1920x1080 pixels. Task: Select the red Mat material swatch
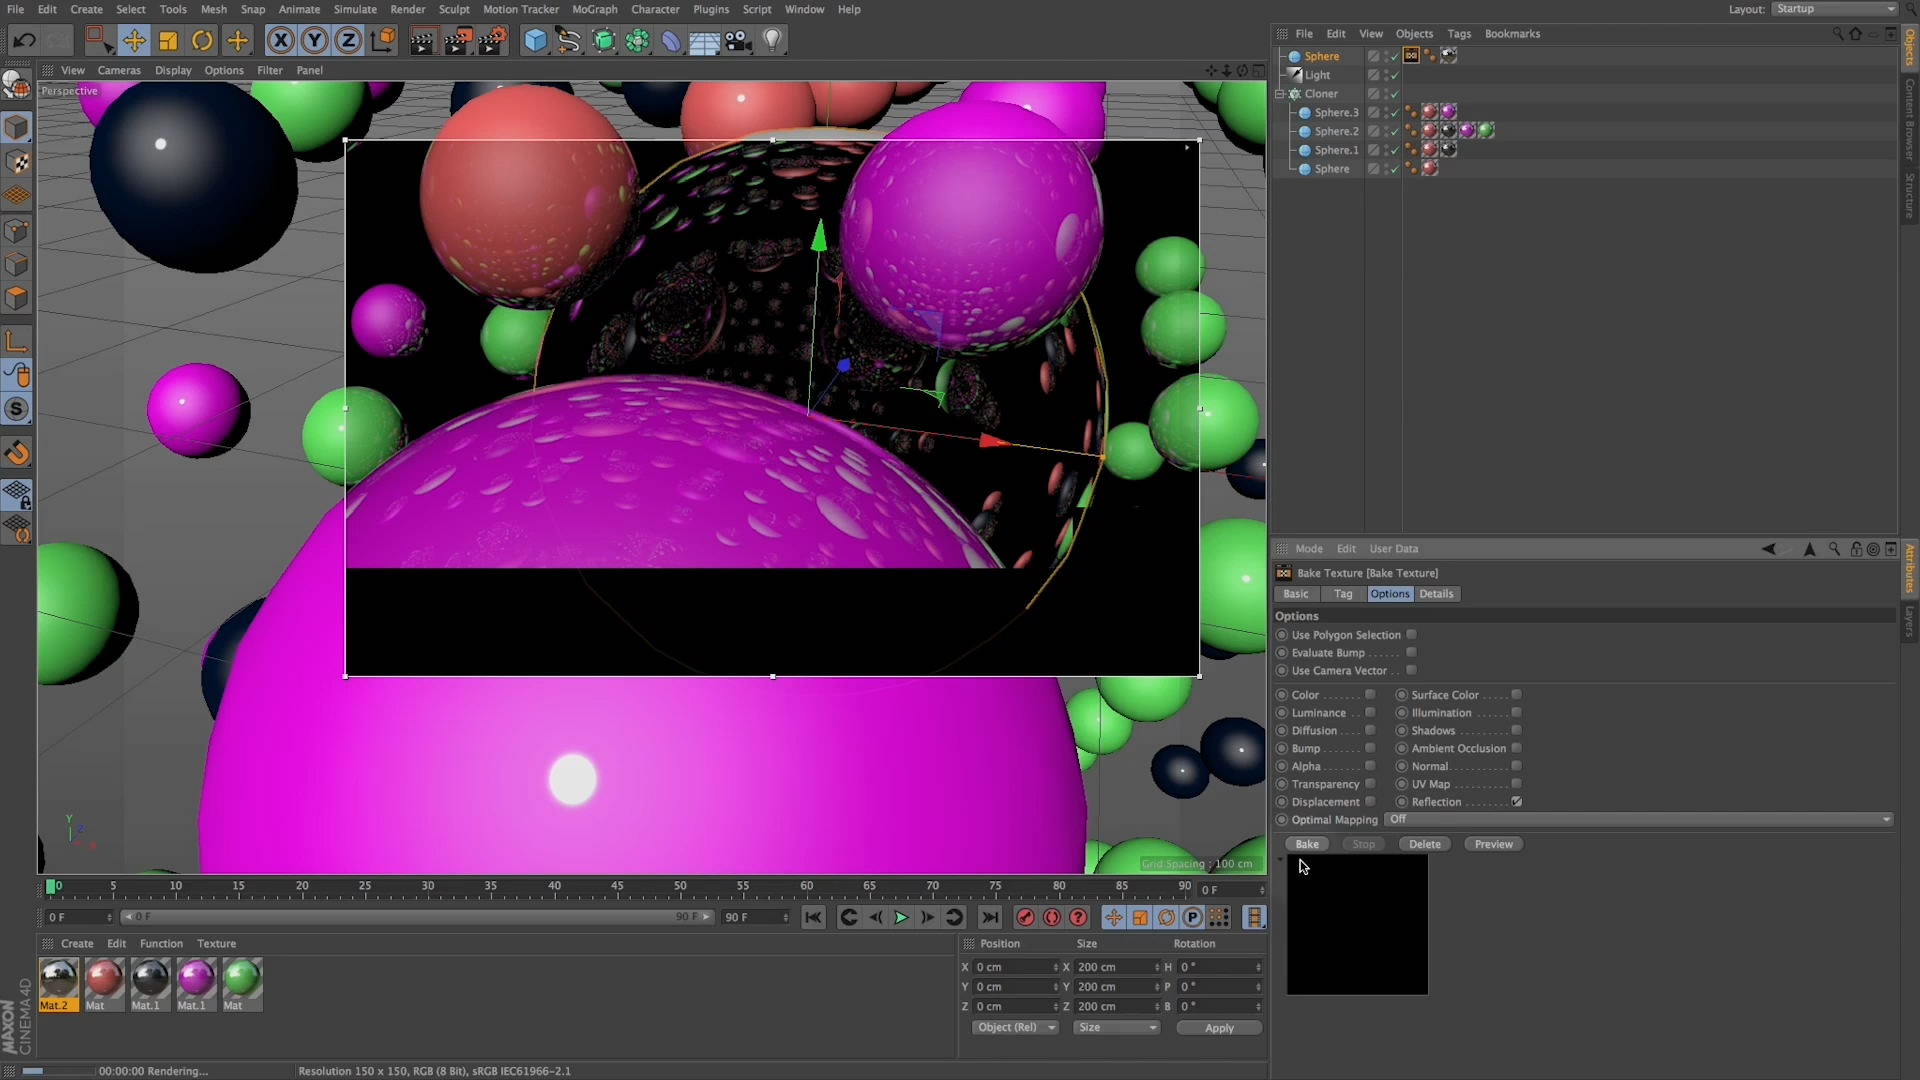coord(104,984)
